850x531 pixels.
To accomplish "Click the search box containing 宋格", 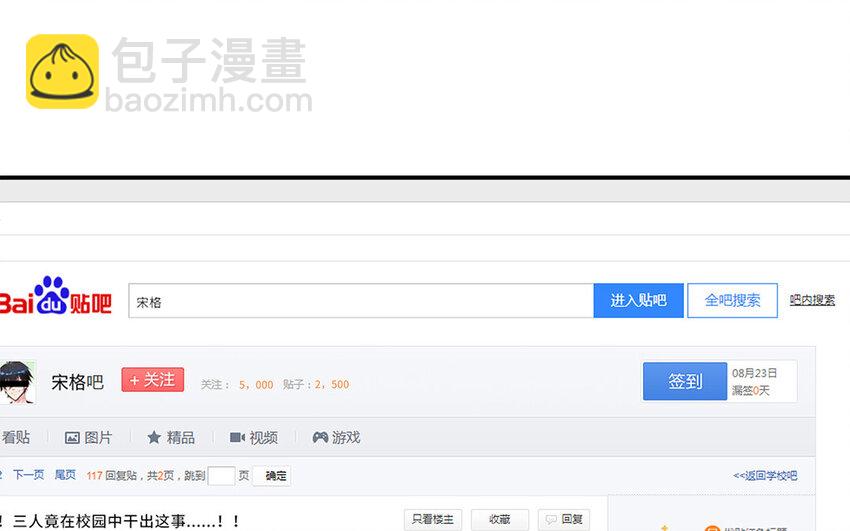I will [x=361, y=301].
